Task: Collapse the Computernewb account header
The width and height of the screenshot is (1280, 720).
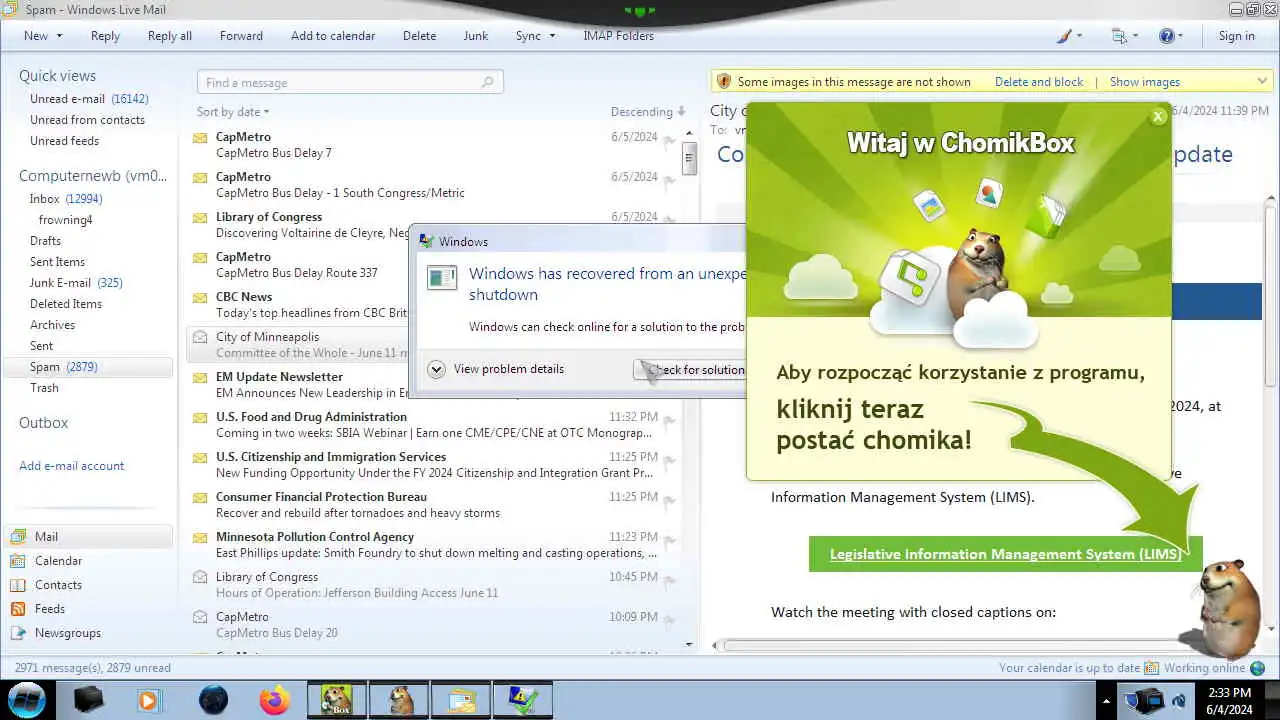Action: click(x=93, y=176)
